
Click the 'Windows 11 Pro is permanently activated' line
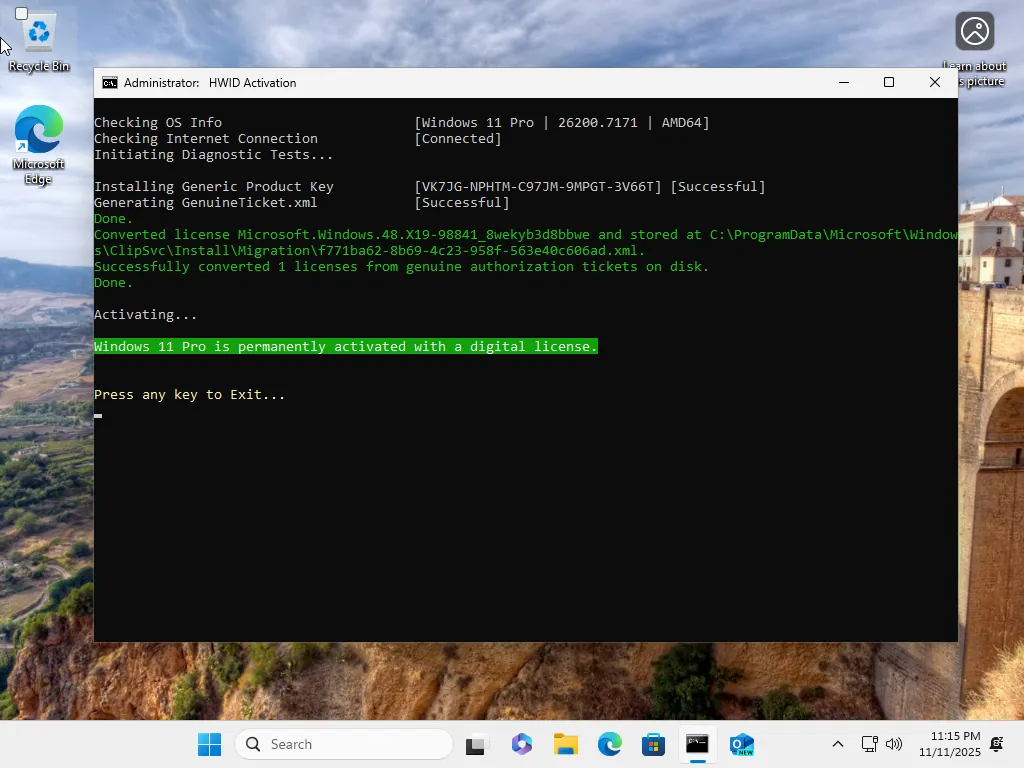click(x=345, y=347)
